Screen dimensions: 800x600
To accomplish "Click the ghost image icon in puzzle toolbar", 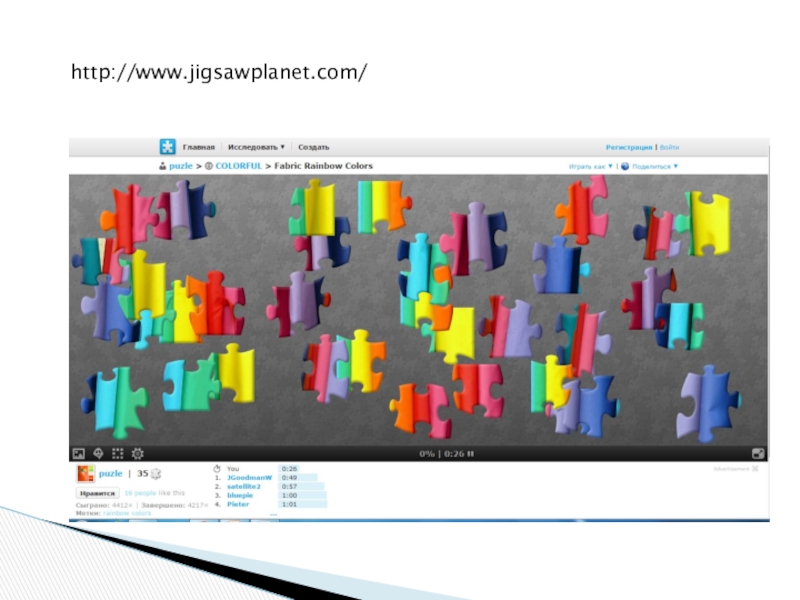I will point(98,453).
